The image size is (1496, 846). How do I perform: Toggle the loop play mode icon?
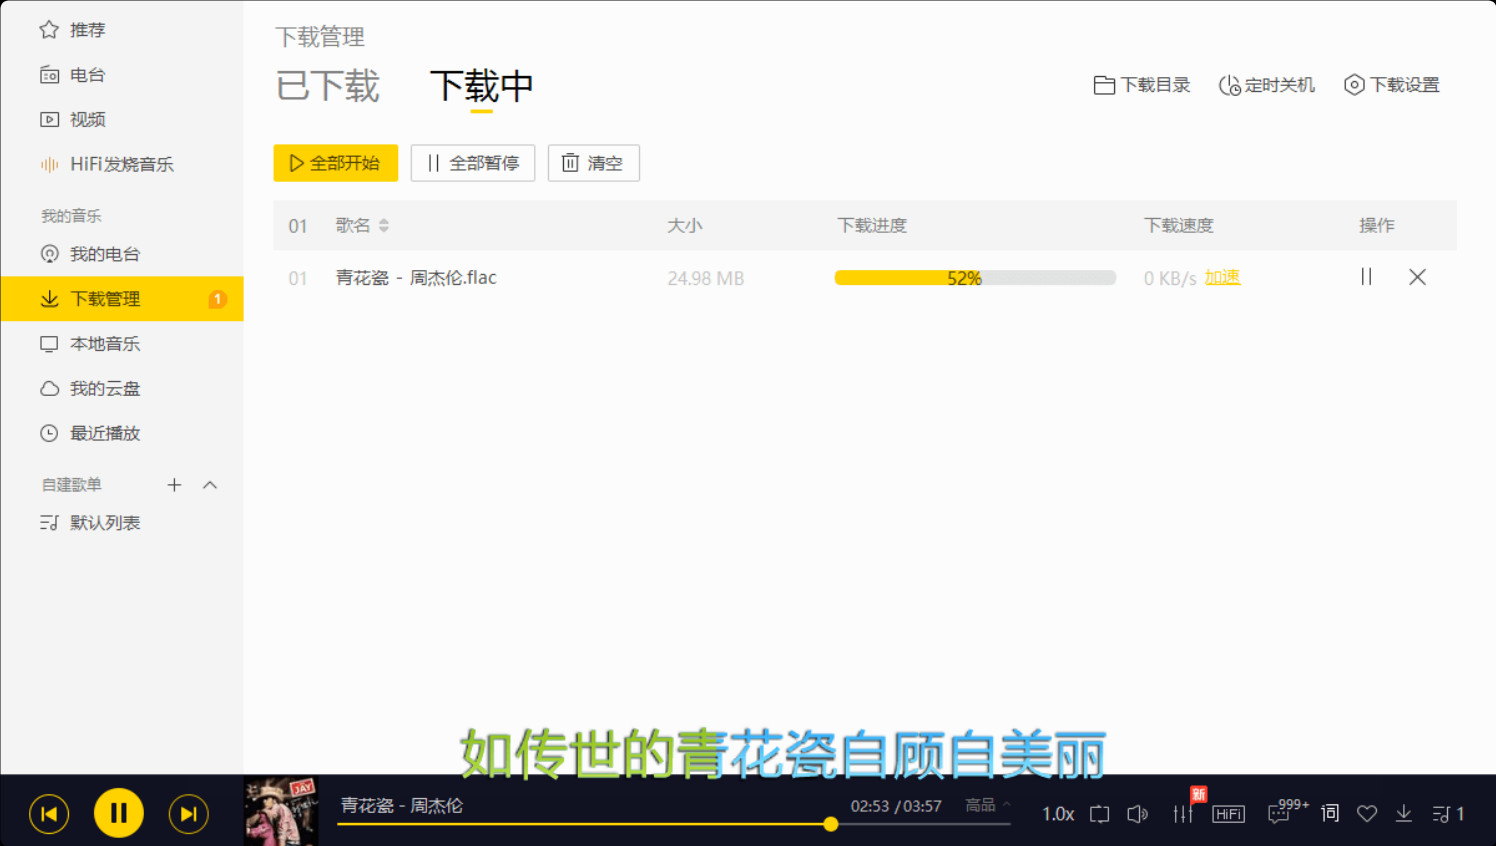1100,814
